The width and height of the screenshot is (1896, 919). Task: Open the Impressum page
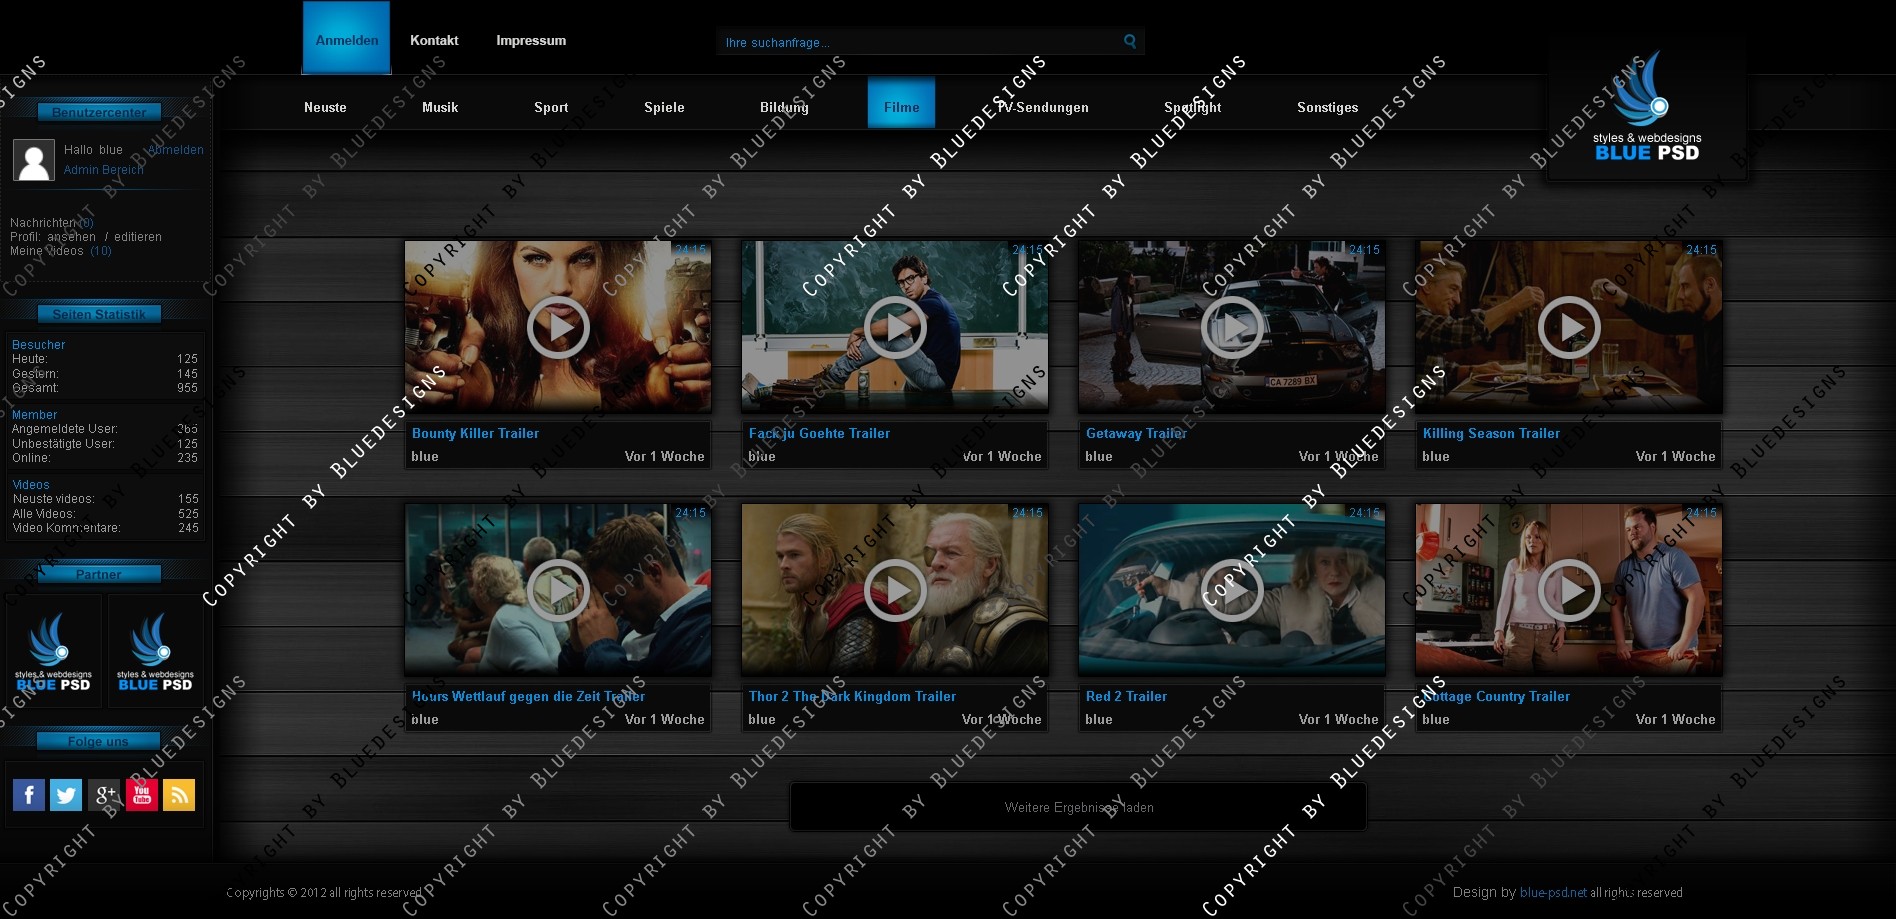pyautogui.click(x=531, y=40)
